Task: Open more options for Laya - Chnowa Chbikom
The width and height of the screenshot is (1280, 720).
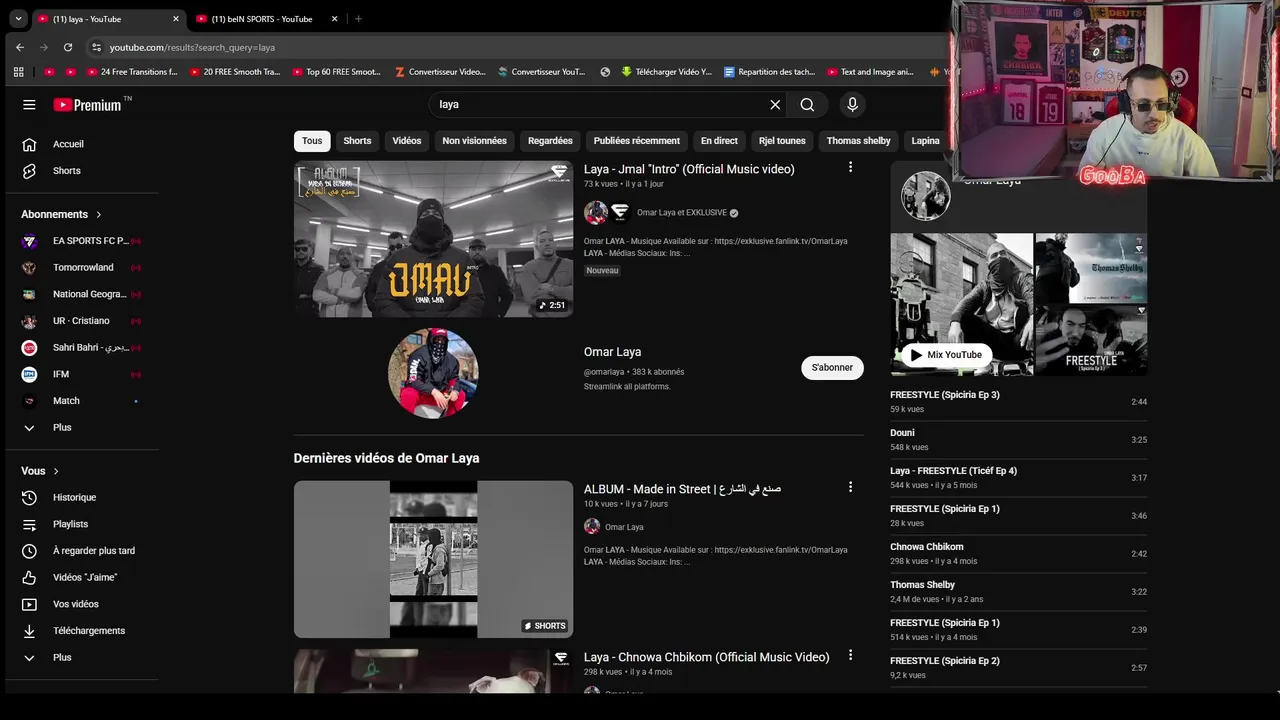Action: (x=850, y=655)
